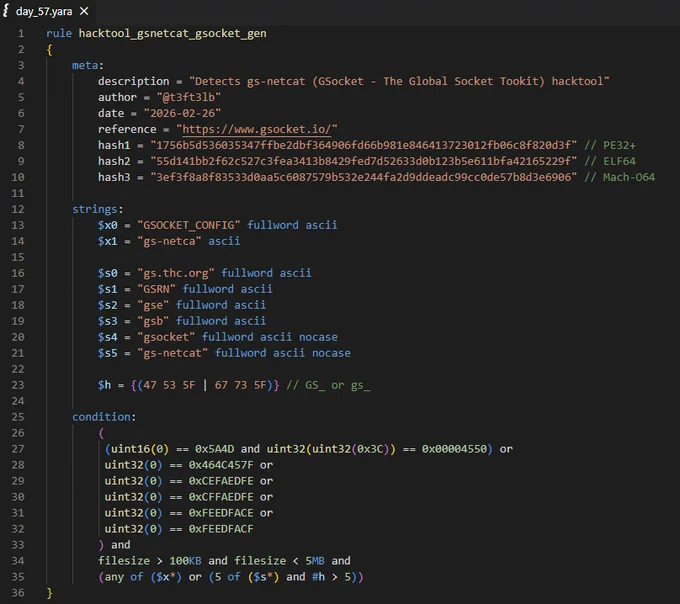Click the 'rule' keyword on line 1
This screenshot has width=680, height=604.
tap(59, 33)
